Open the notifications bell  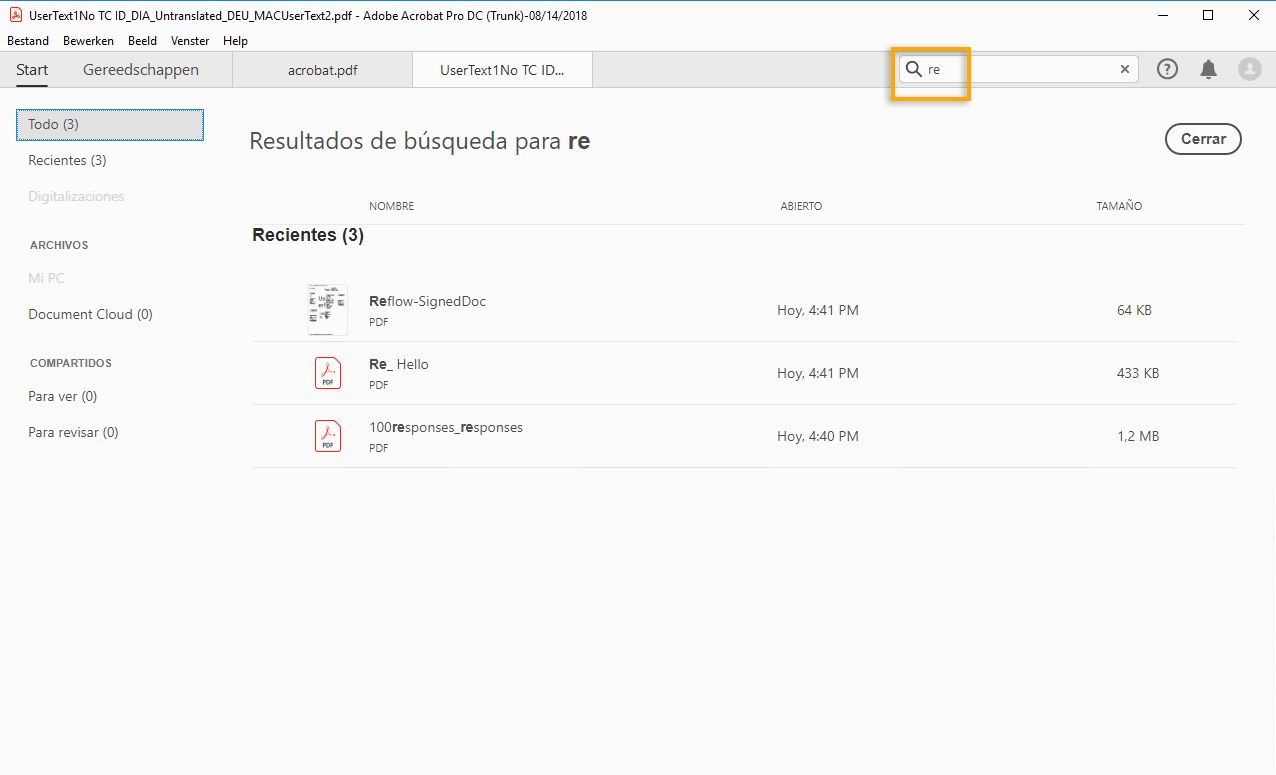(1208, 69)
